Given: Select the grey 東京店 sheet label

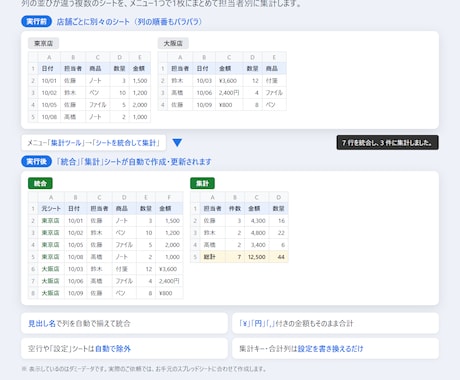Looking at the screenshot, I should pos(43,43).
